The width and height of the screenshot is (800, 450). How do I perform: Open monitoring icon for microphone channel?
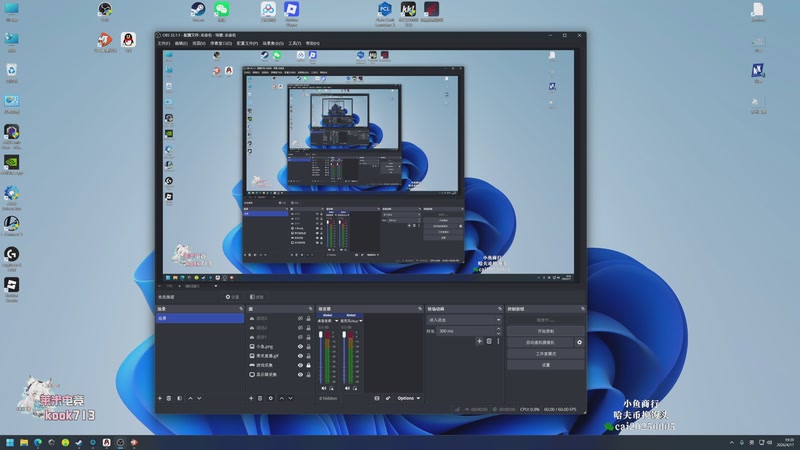pyautogui.click(x=355, y=388)
